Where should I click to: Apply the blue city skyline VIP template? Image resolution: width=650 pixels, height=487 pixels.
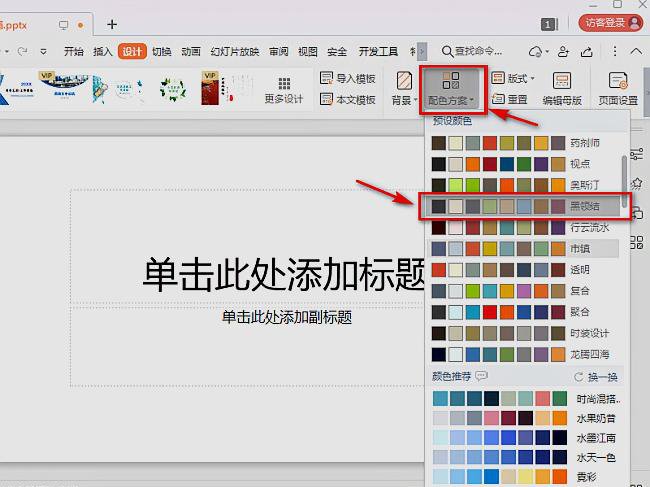pyautogui.click(x=64, y=86)
